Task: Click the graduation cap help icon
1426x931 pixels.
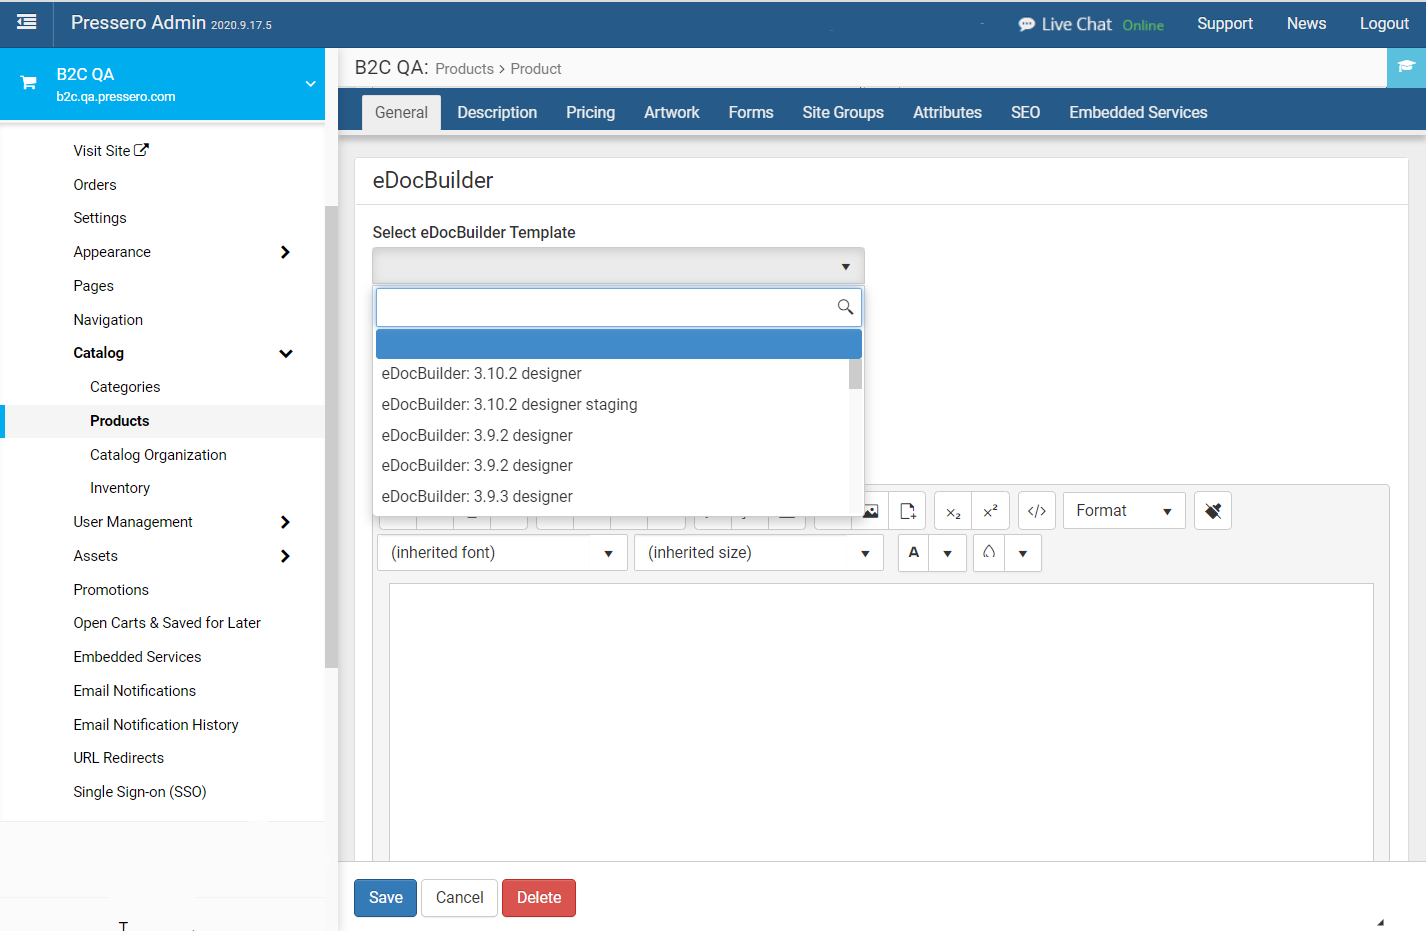Action: point(1406,66)
